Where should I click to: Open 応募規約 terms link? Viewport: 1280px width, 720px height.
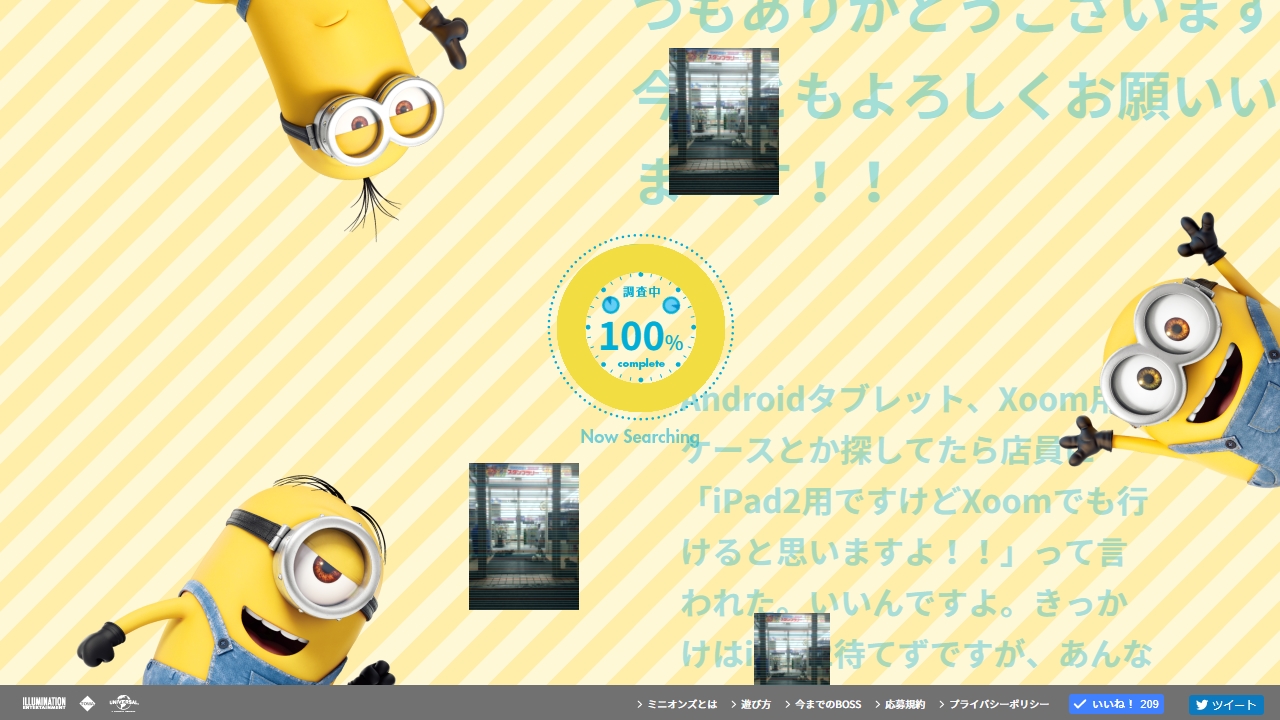coord(900,704)
